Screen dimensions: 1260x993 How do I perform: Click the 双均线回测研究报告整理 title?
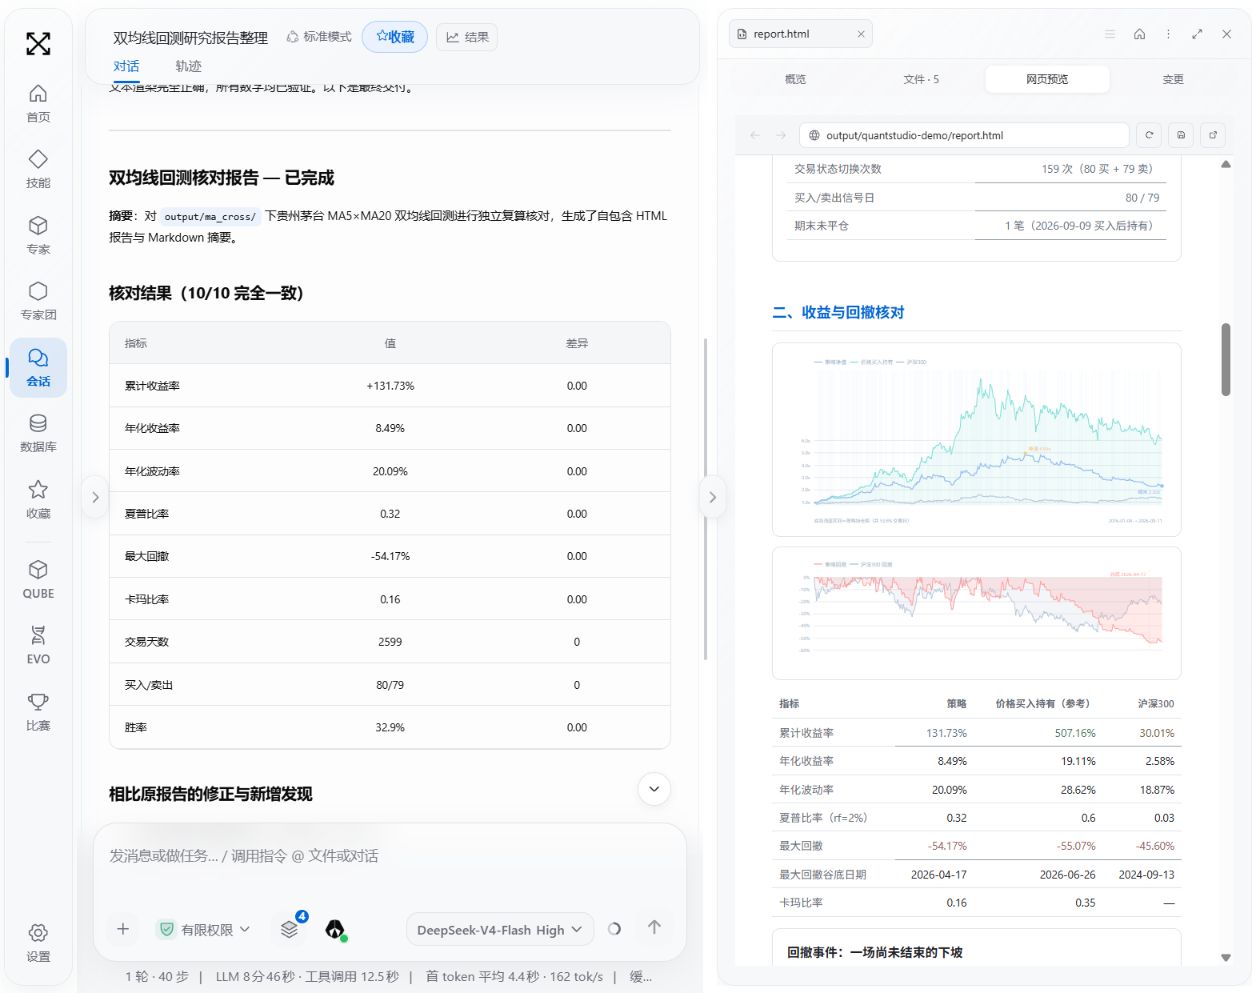[190, 38]
